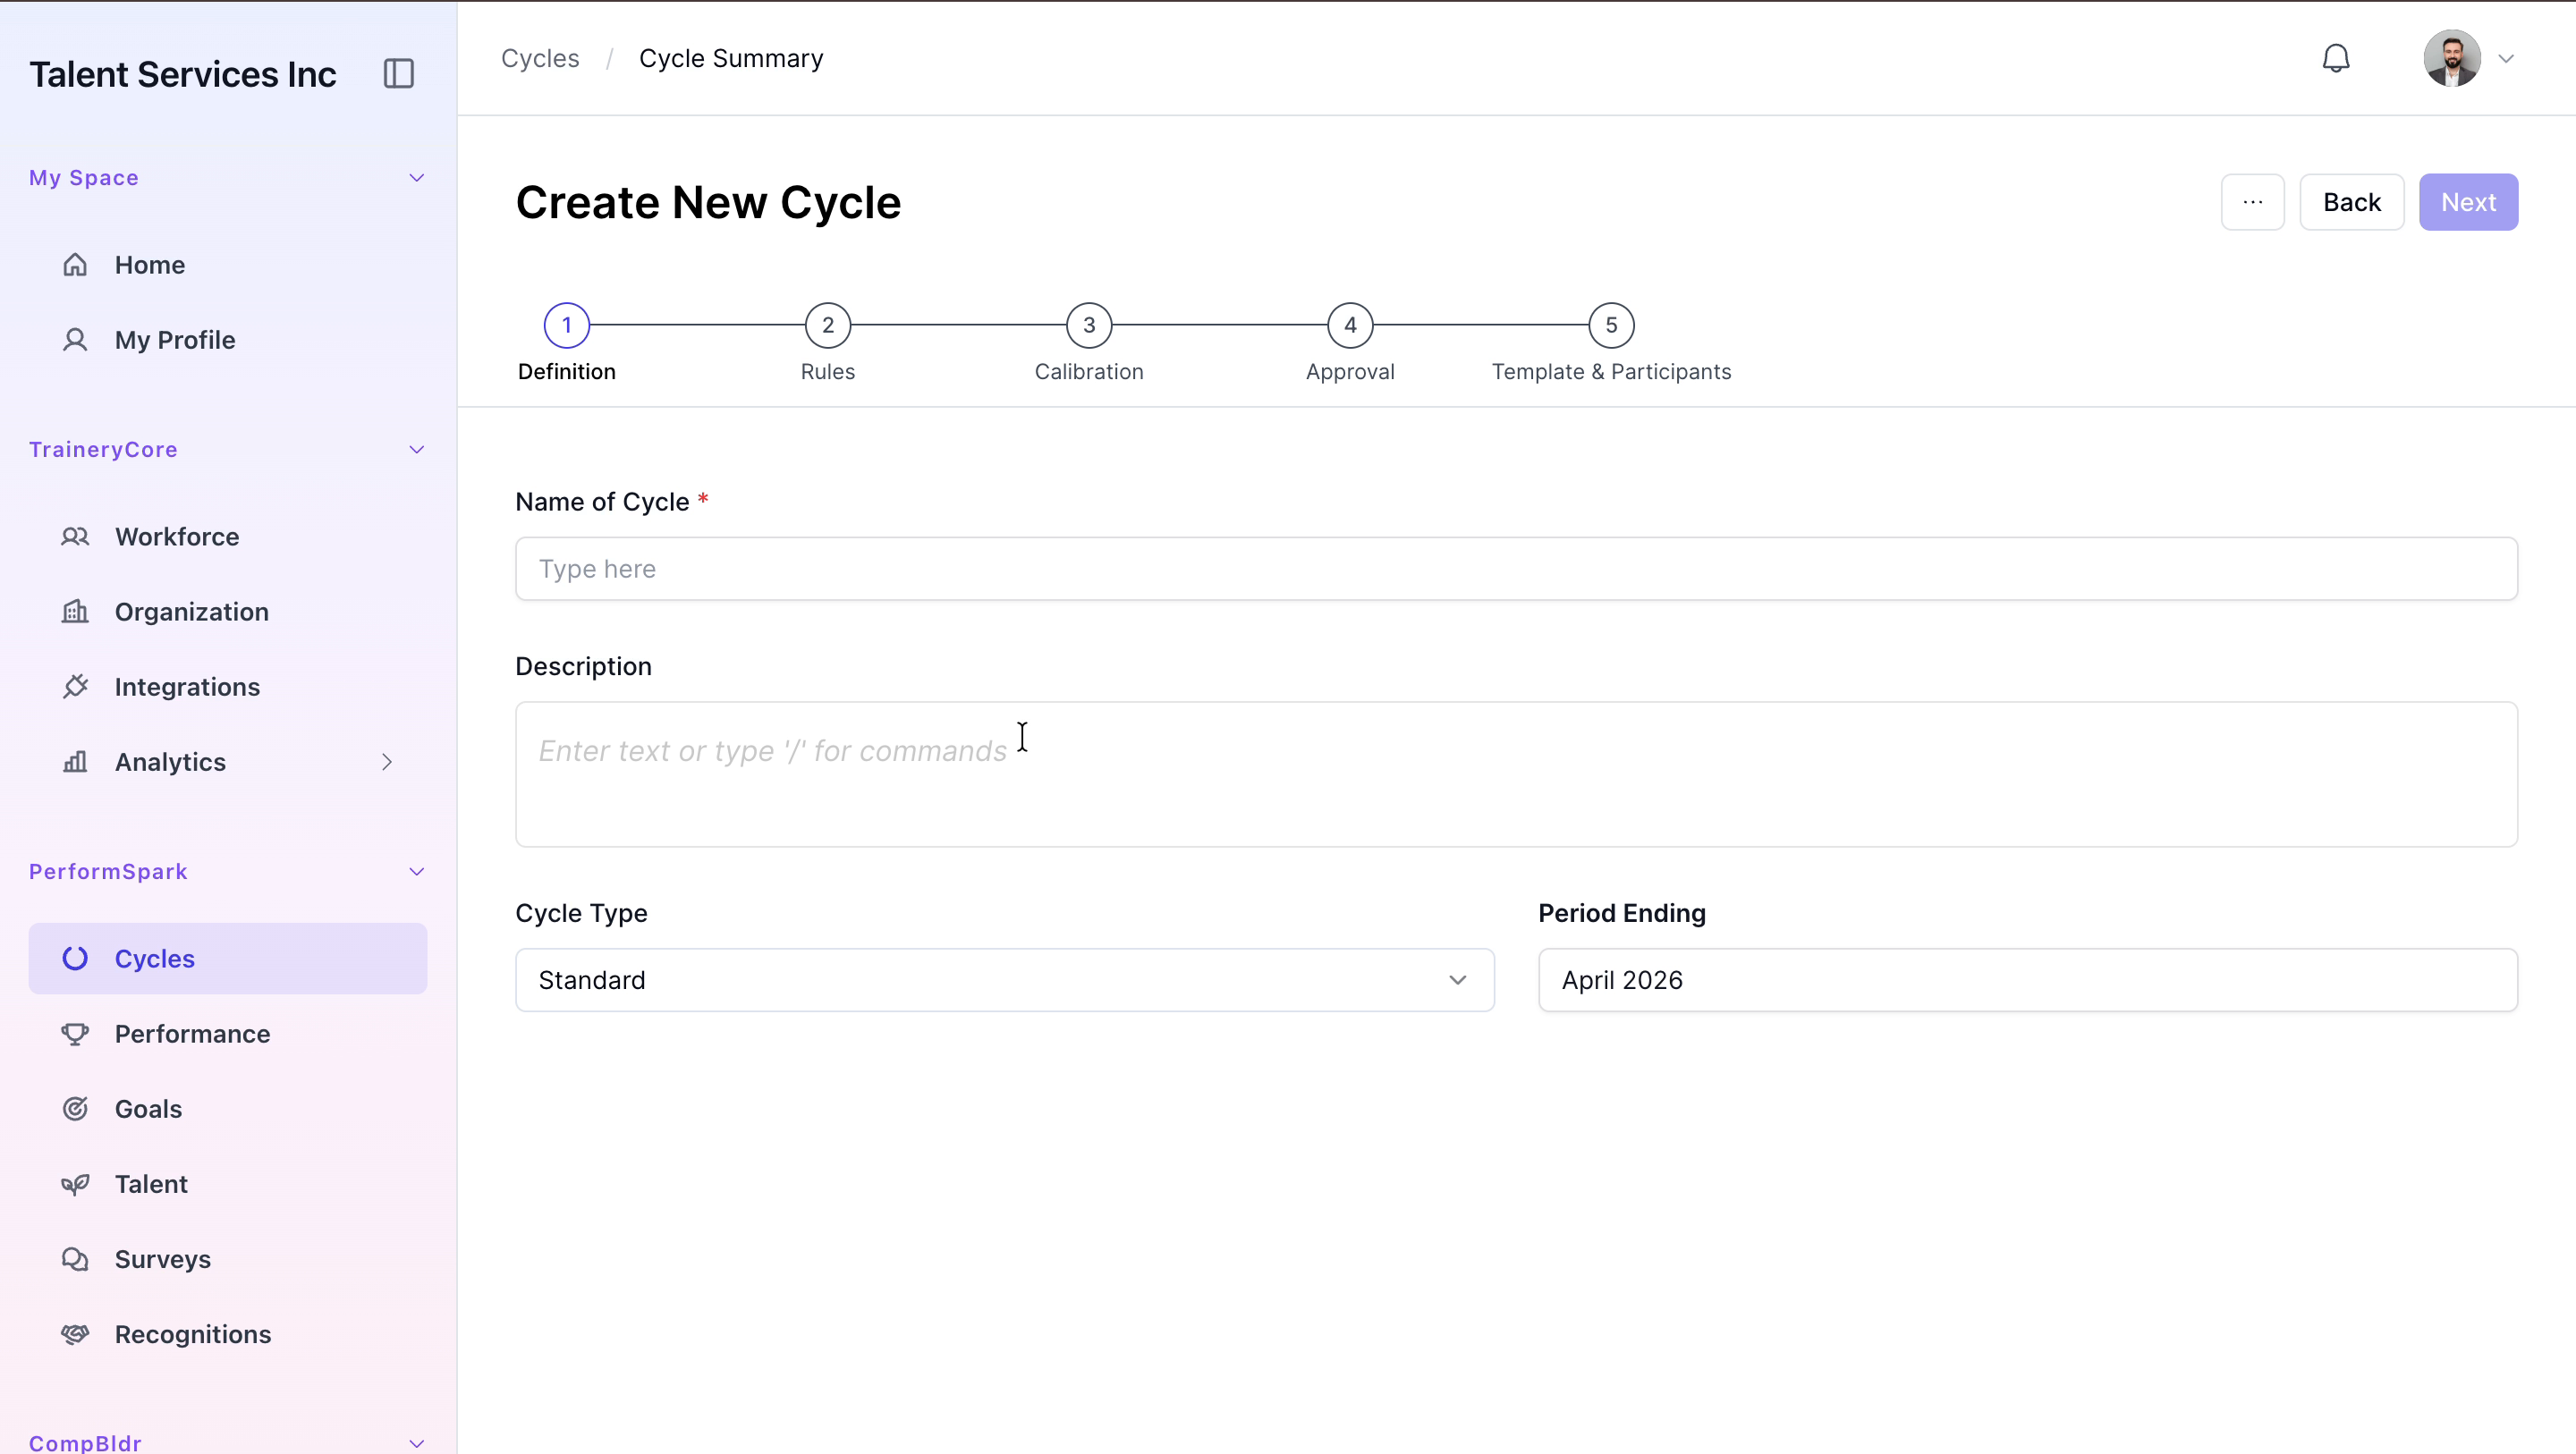The height and width of the screenshot is (1454, 2576).
Task: Open the more options ellipsis button
Action: tap(2252, 202)
